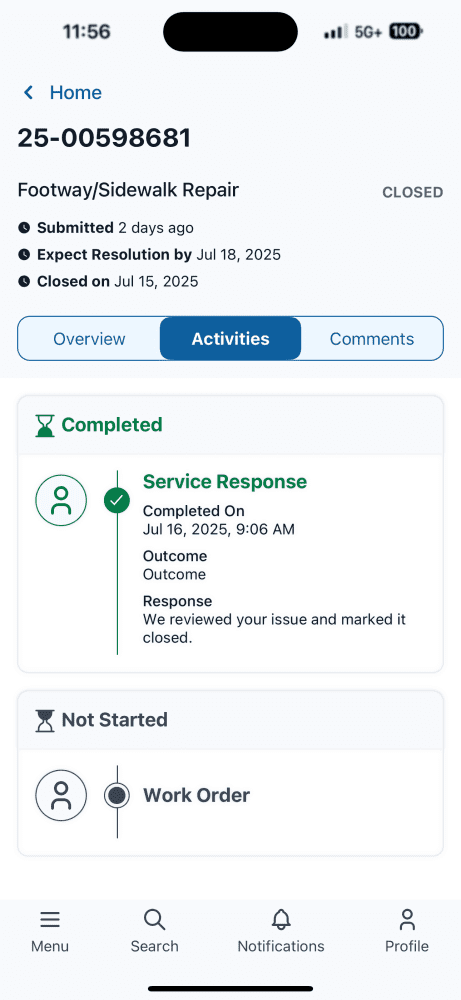
Task: Tap the CLOSED status label
Action: click(x=413, y=193)
